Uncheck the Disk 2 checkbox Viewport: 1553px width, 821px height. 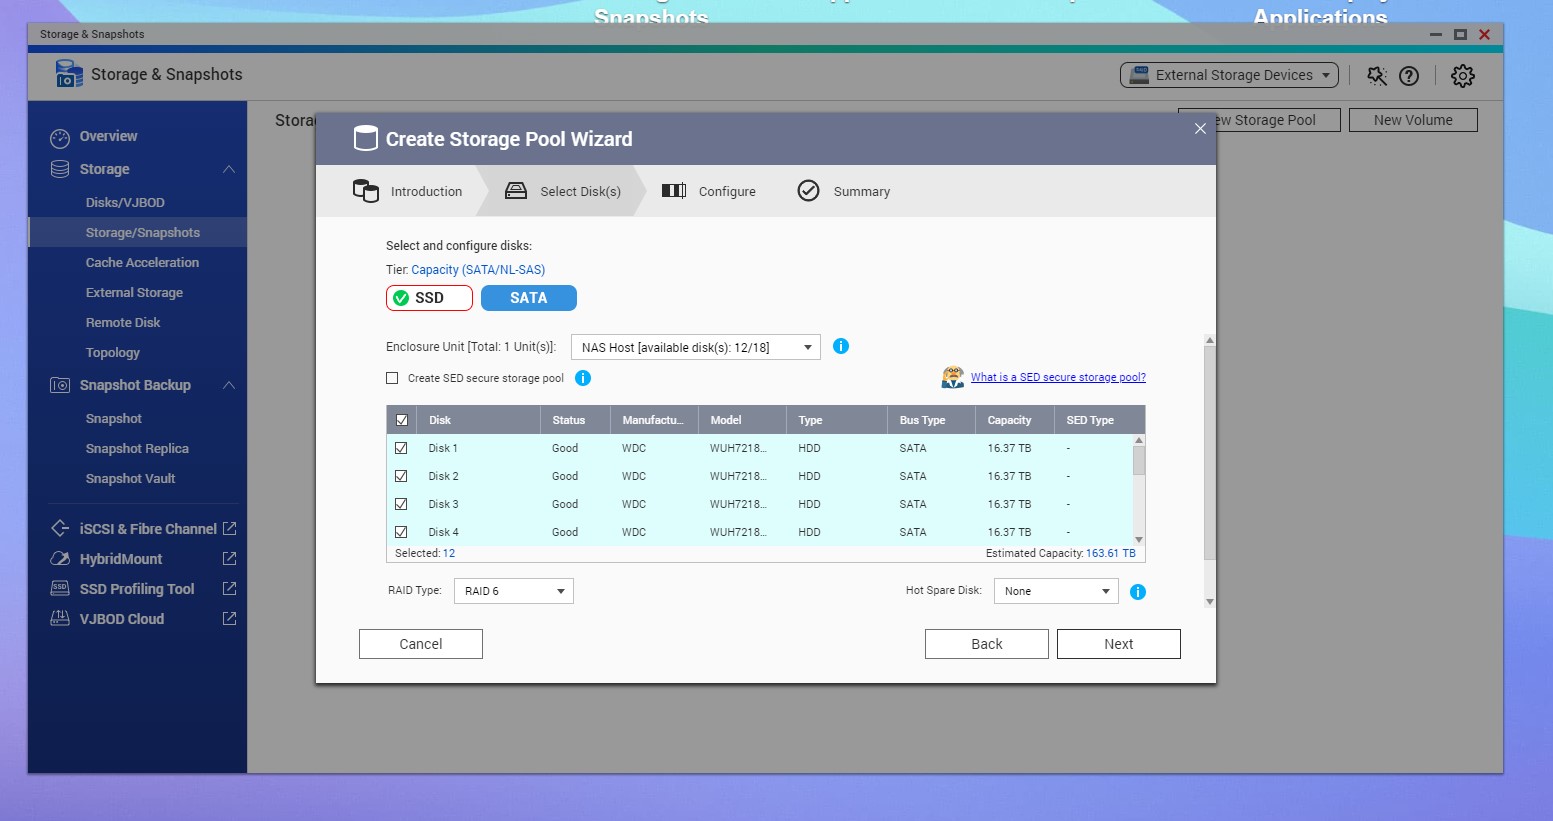click(x=401, y=476)
